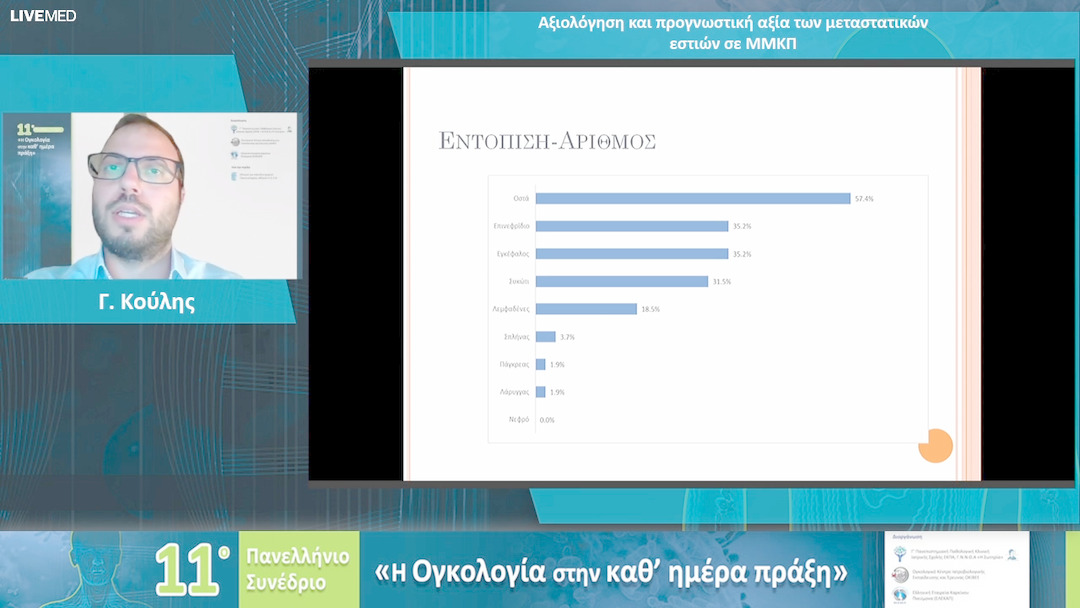Click the LIVEMED logo

click(44, 16)
